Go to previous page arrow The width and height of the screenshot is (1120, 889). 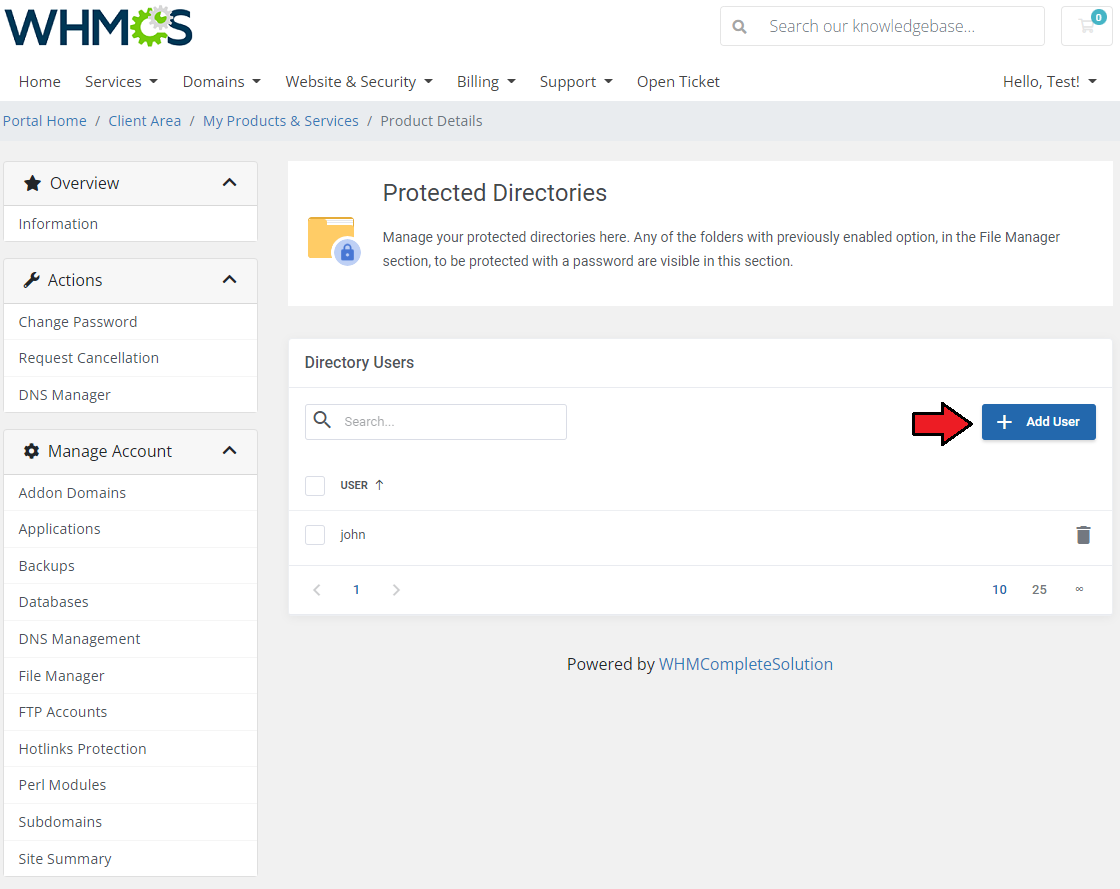click(x=317, y=590)
